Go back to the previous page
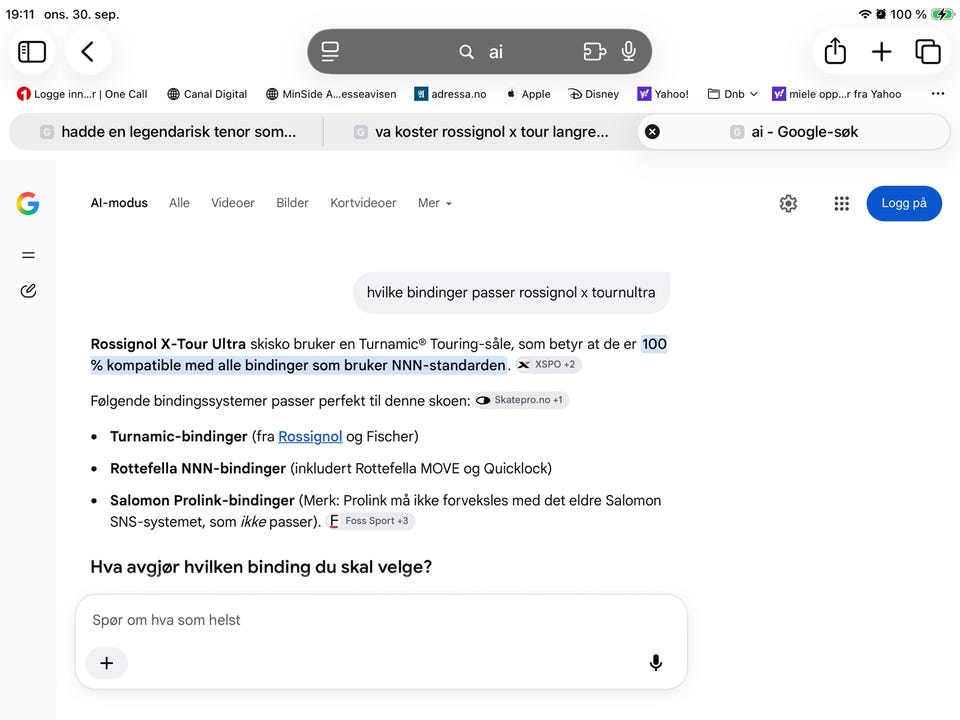 point(88,51)
